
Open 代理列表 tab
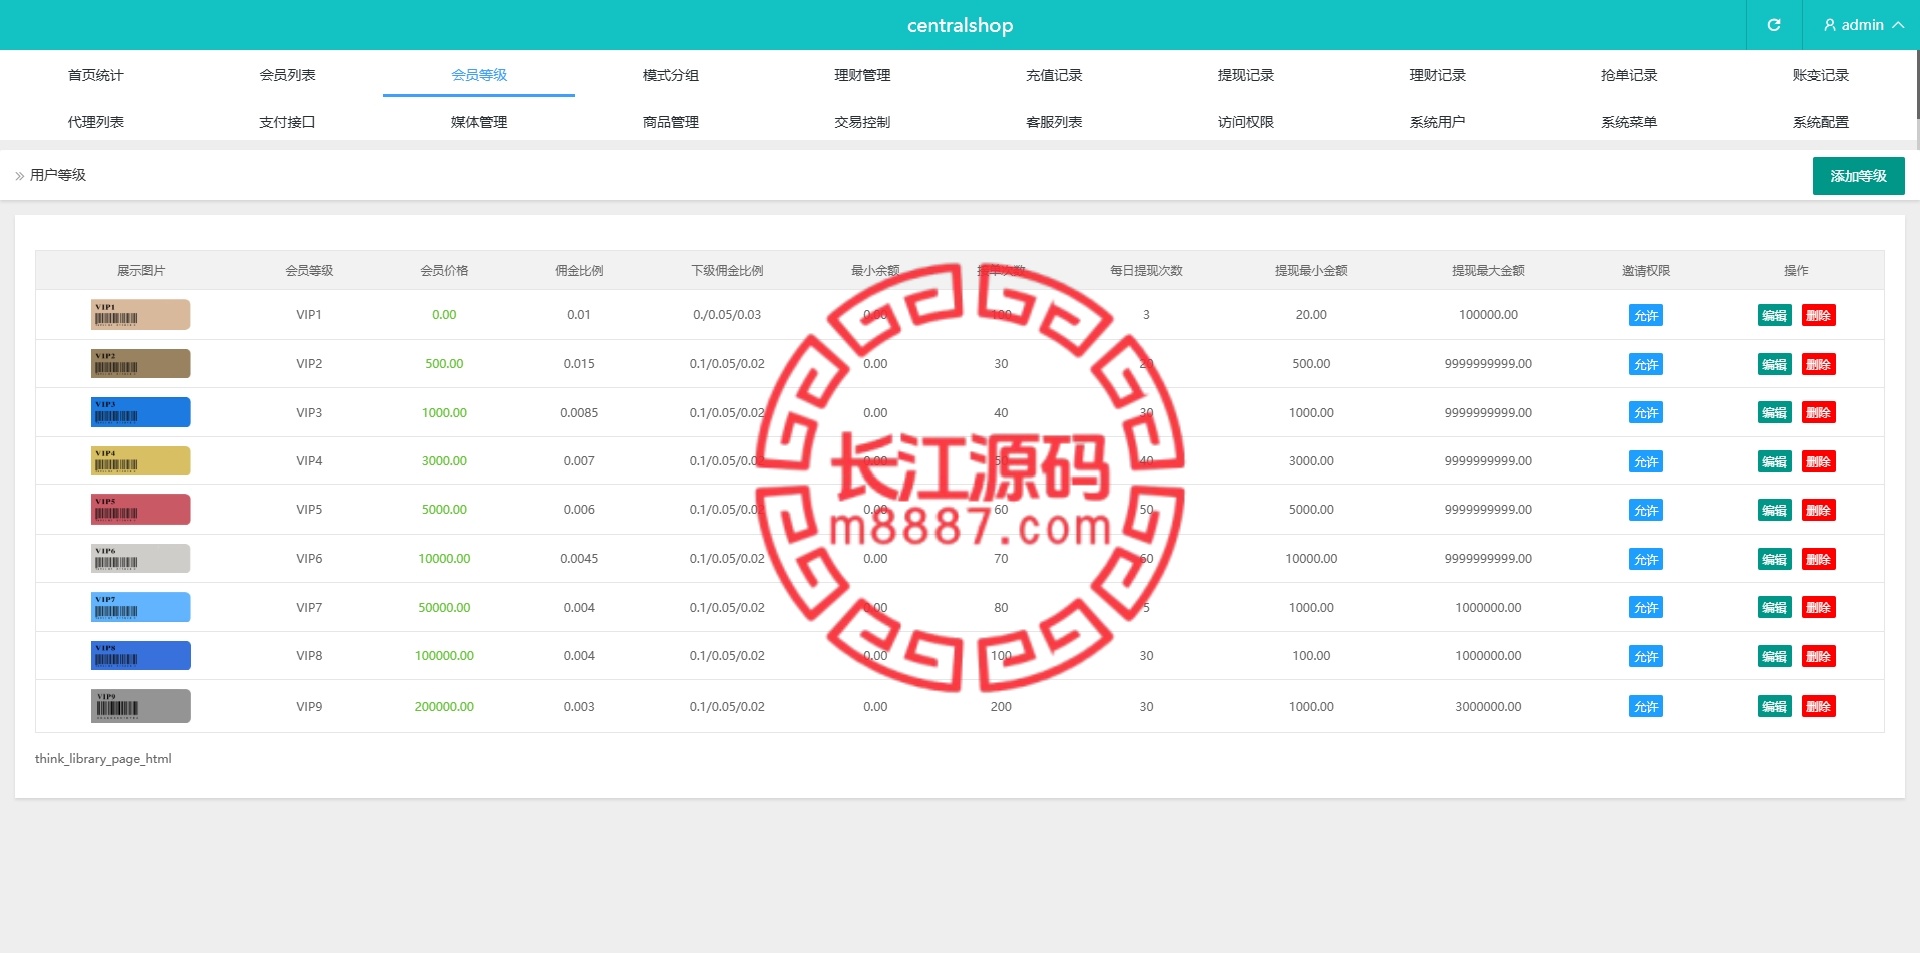96,122
